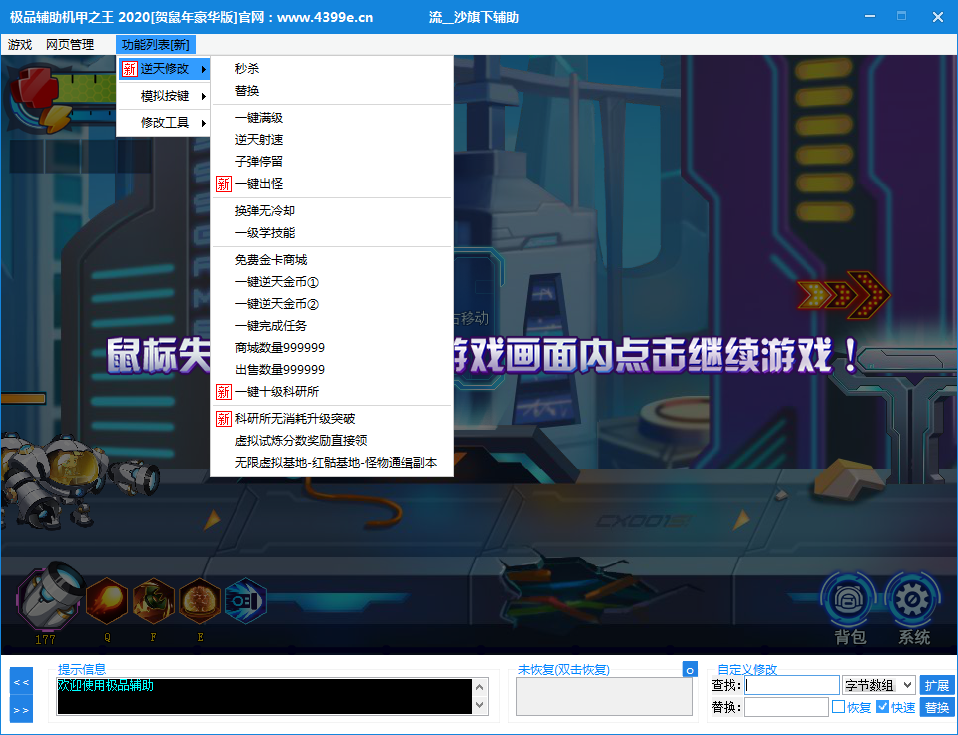The height and width of the screenshot is (735, 958).
Task: Choose 一键满级 option
Action: tap(332, 118)
